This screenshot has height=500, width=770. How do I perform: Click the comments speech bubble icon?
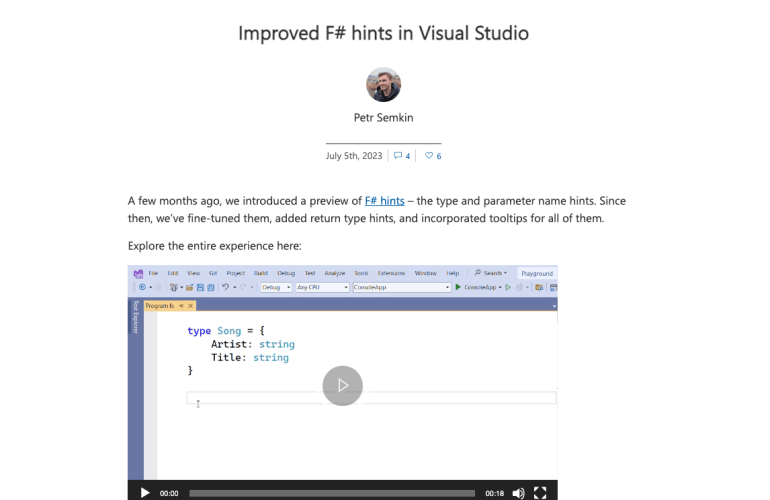click(x=398, y=156)
